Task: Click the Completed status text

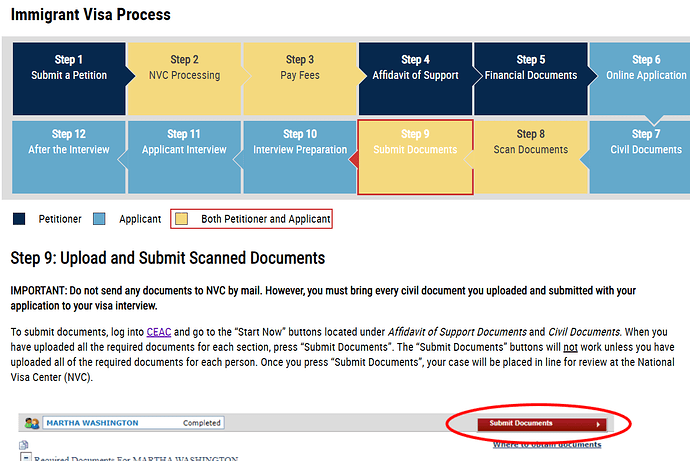Action: click(202, 423)
